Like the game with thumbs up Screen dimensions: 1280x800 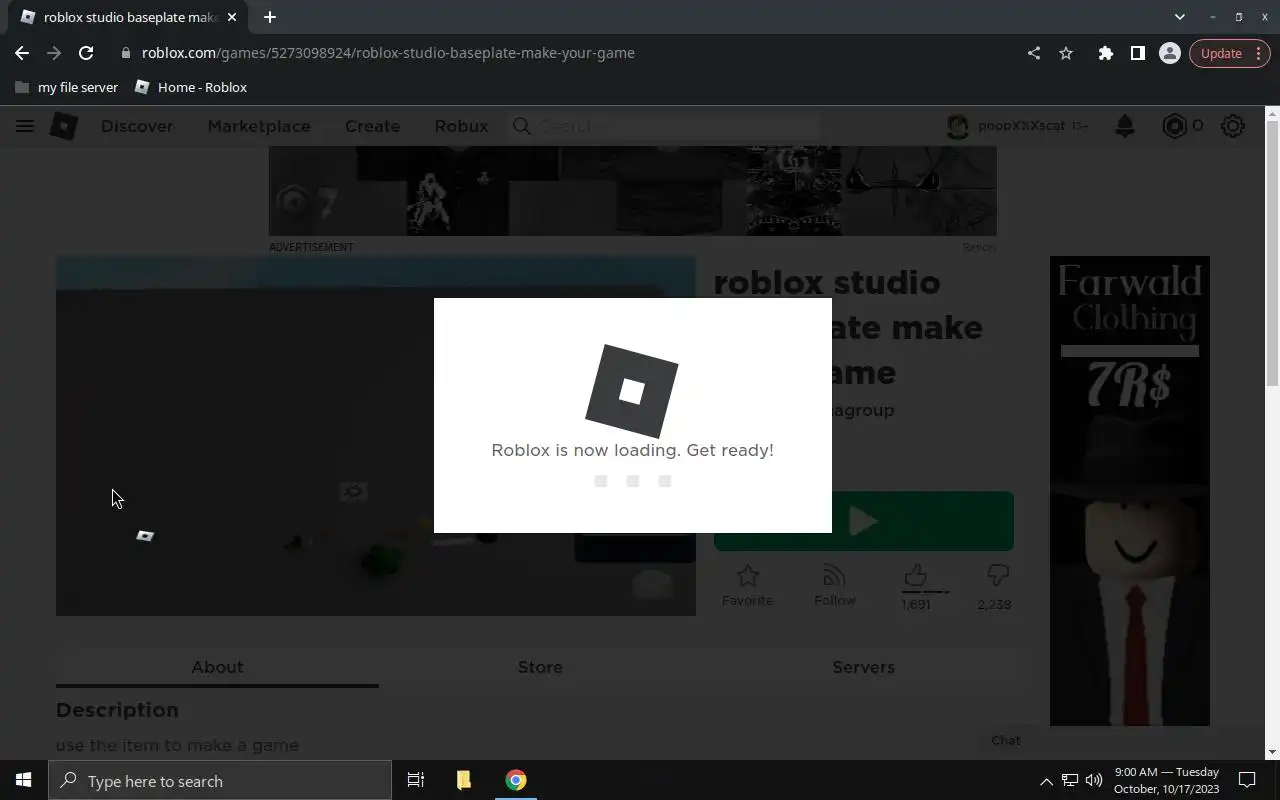(x=915, y=576)
